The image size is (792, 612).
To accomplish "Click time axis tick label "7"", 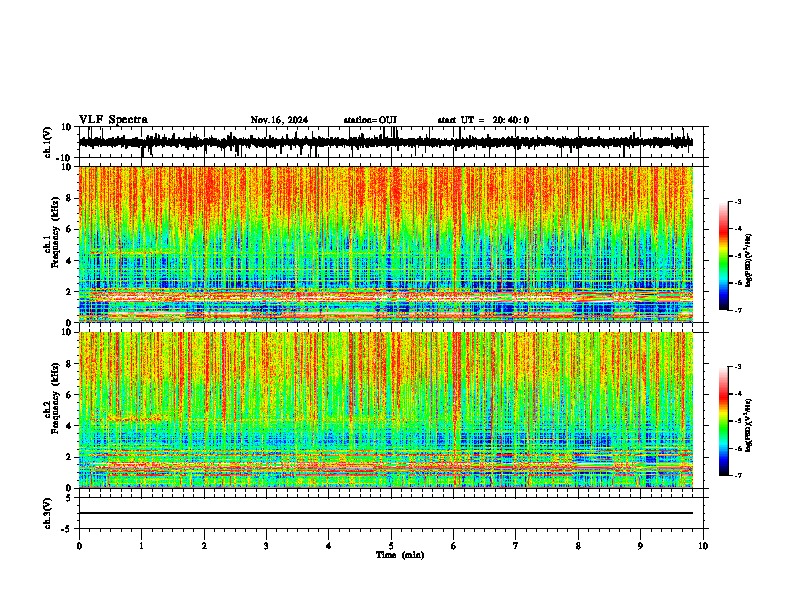I will point(516,546).
